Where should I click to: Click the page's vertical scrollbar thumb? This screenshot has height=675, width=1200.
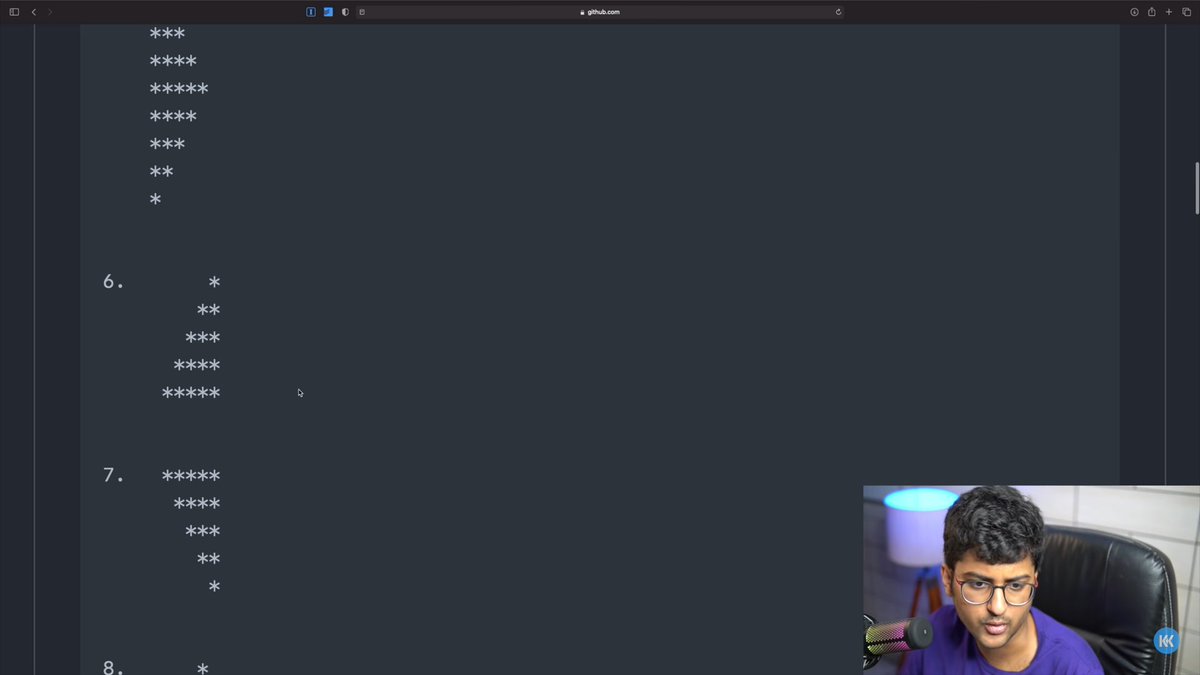1196,187
